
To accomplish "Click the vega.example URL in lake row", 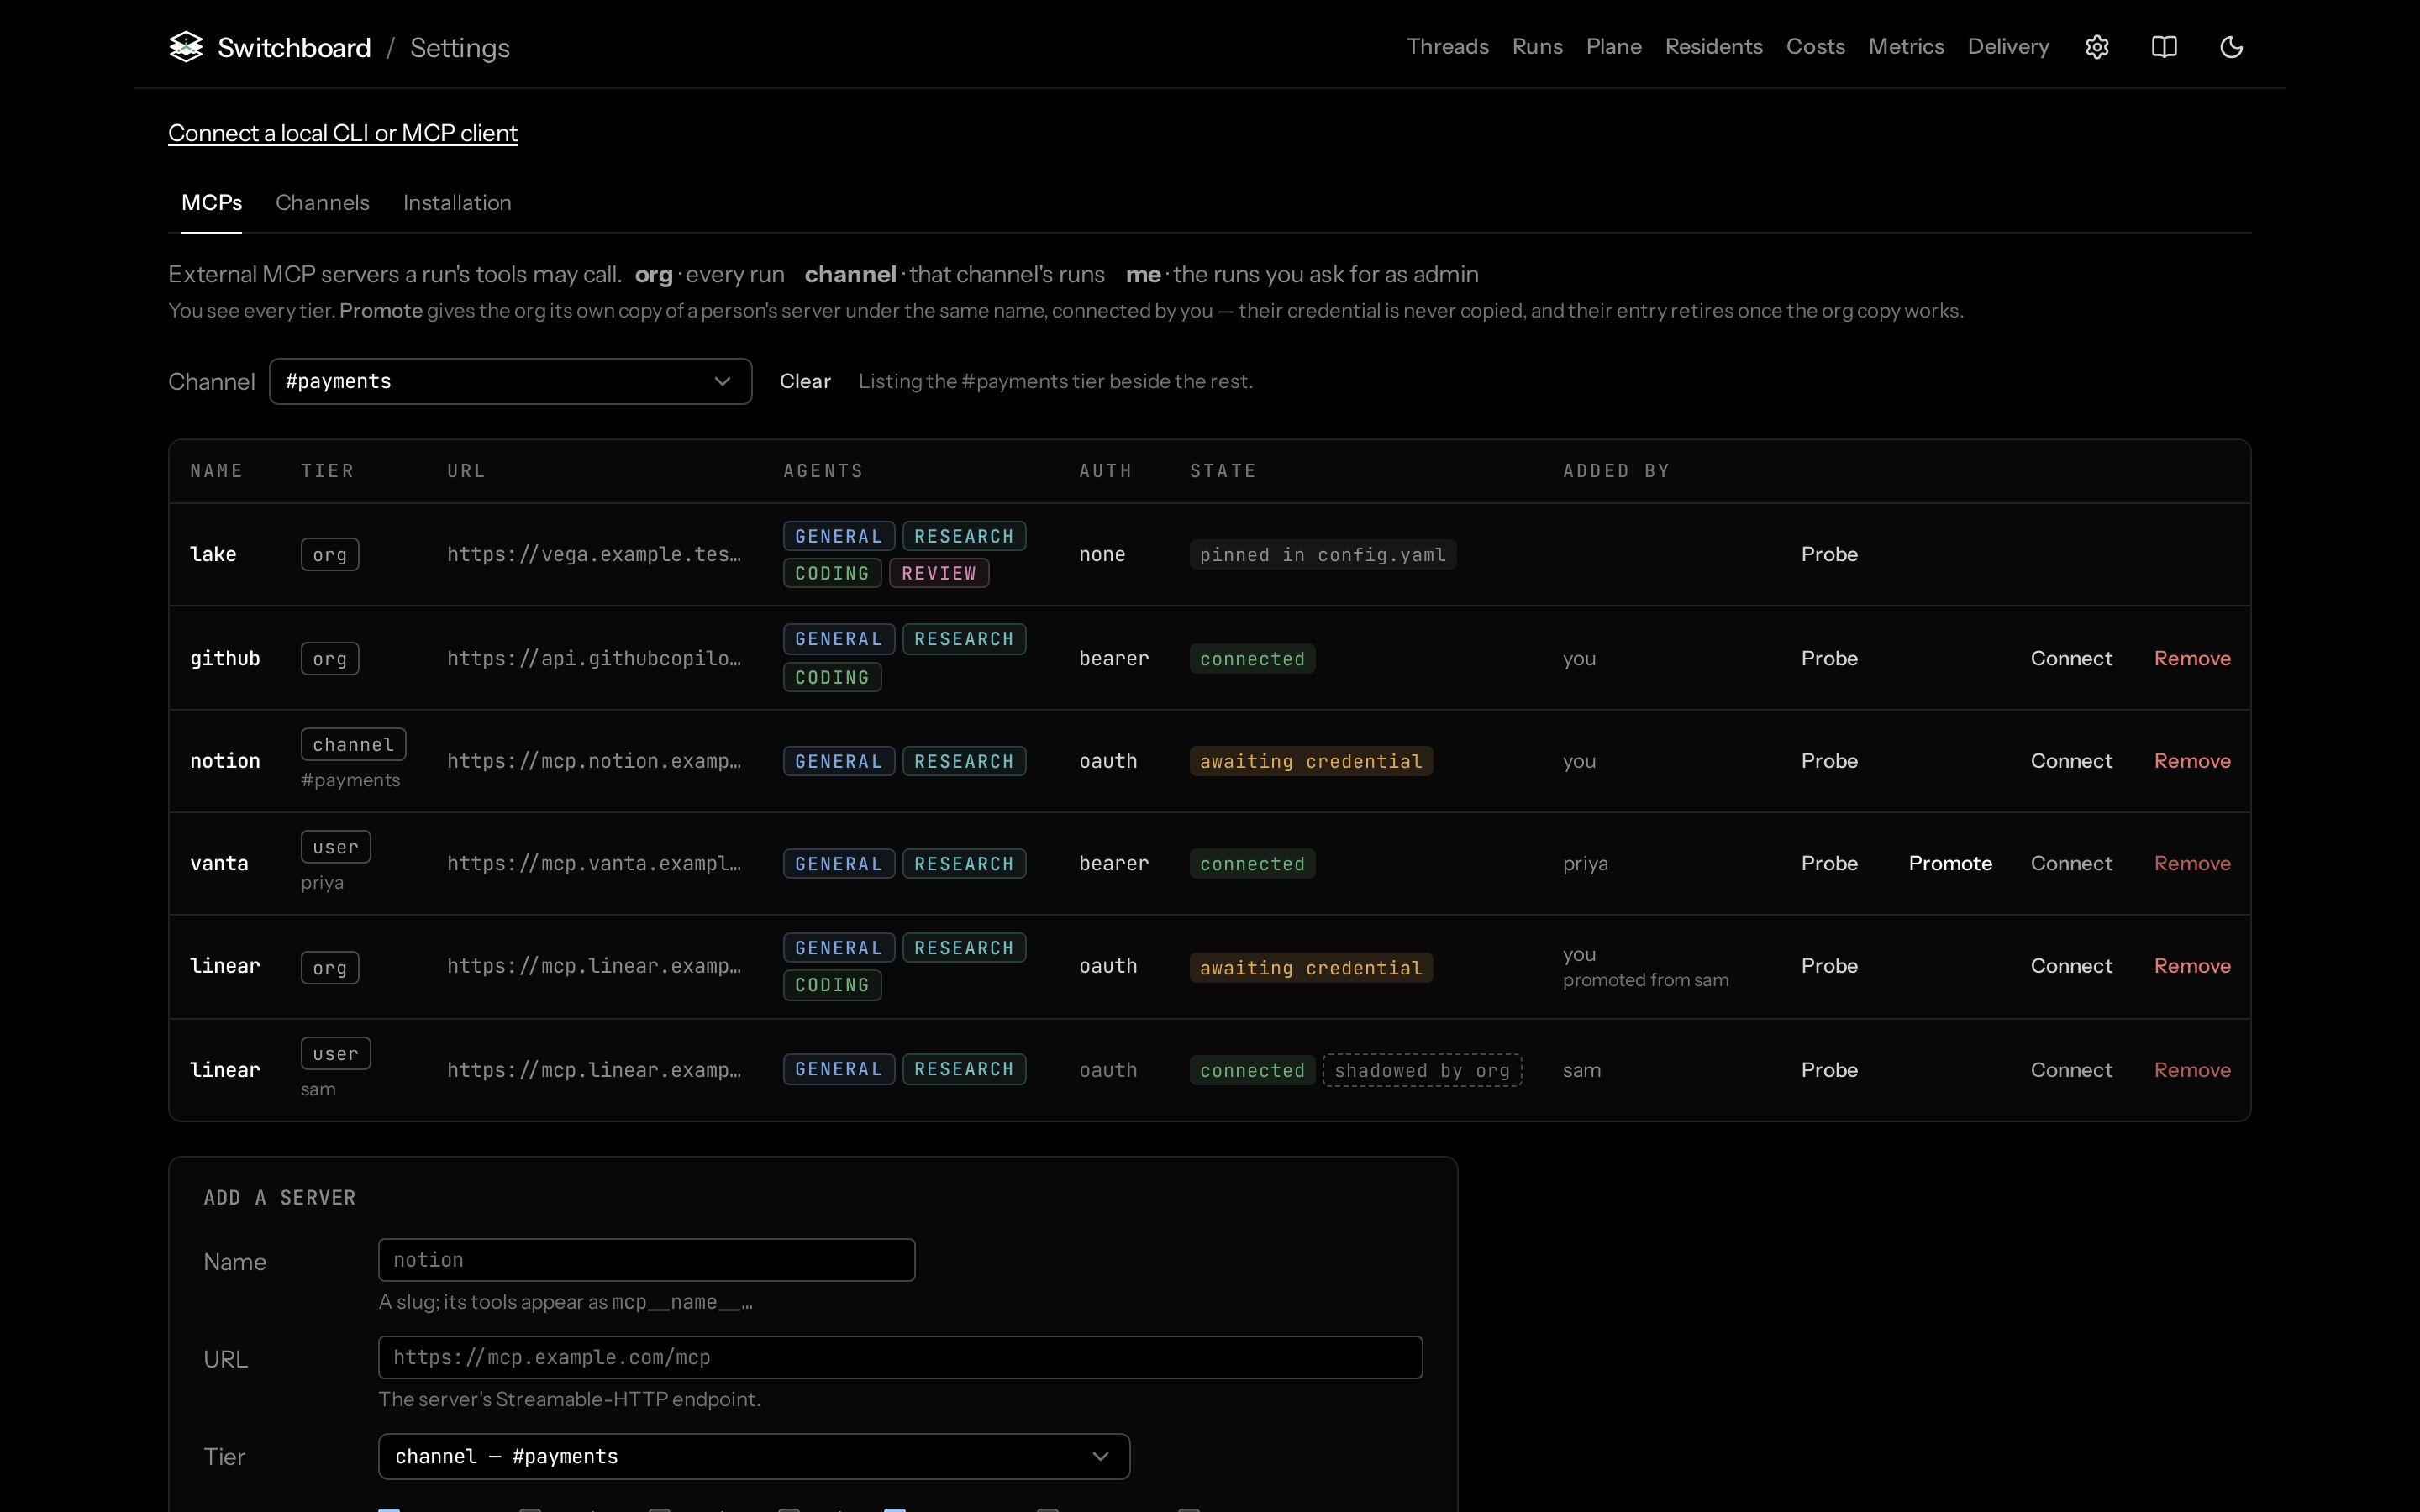I will point(594,554).
